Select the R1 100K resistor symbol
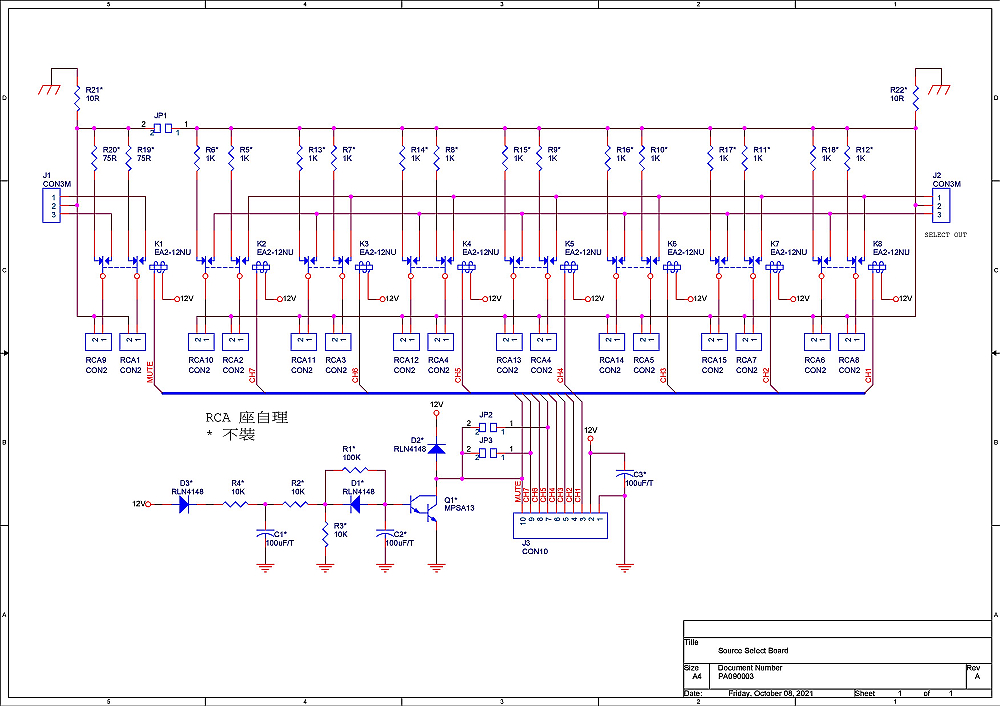The image size is (1000, 706). coord(350,469)
